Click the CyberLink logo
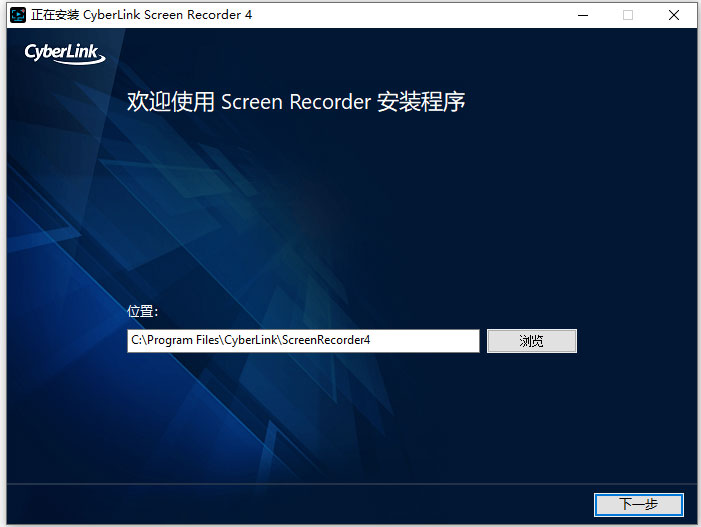Screen dimensions: 701x527 (65, 54)
